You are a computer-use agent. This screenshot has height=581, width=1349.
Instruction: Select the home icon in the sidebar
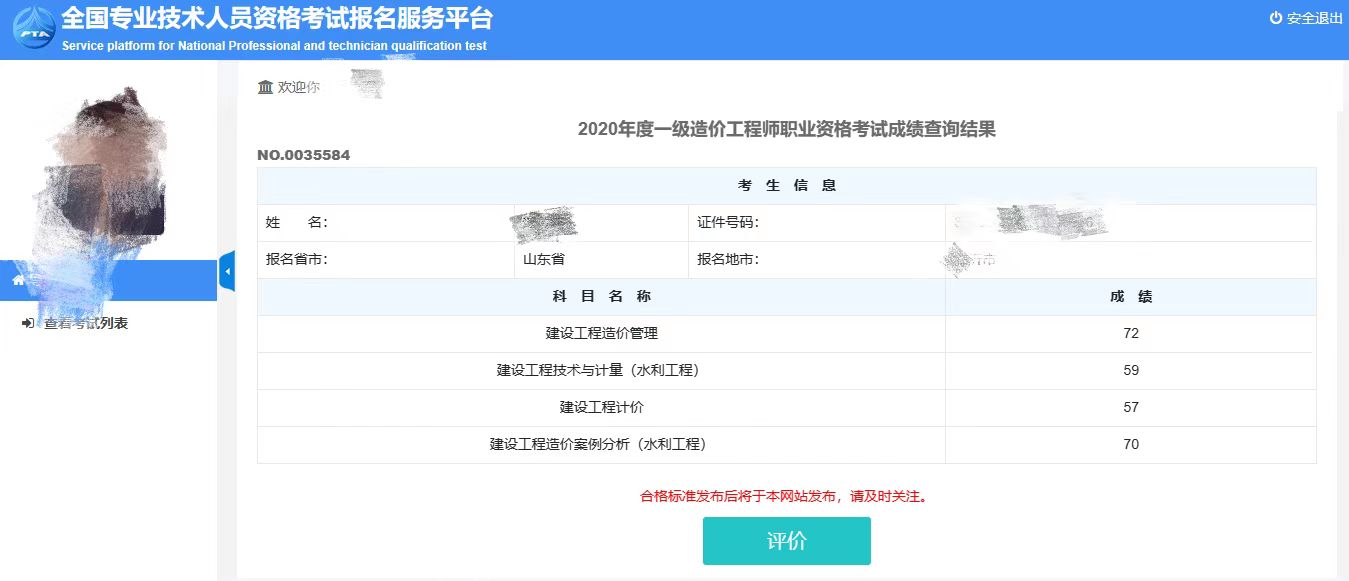[x=16, y=280]
